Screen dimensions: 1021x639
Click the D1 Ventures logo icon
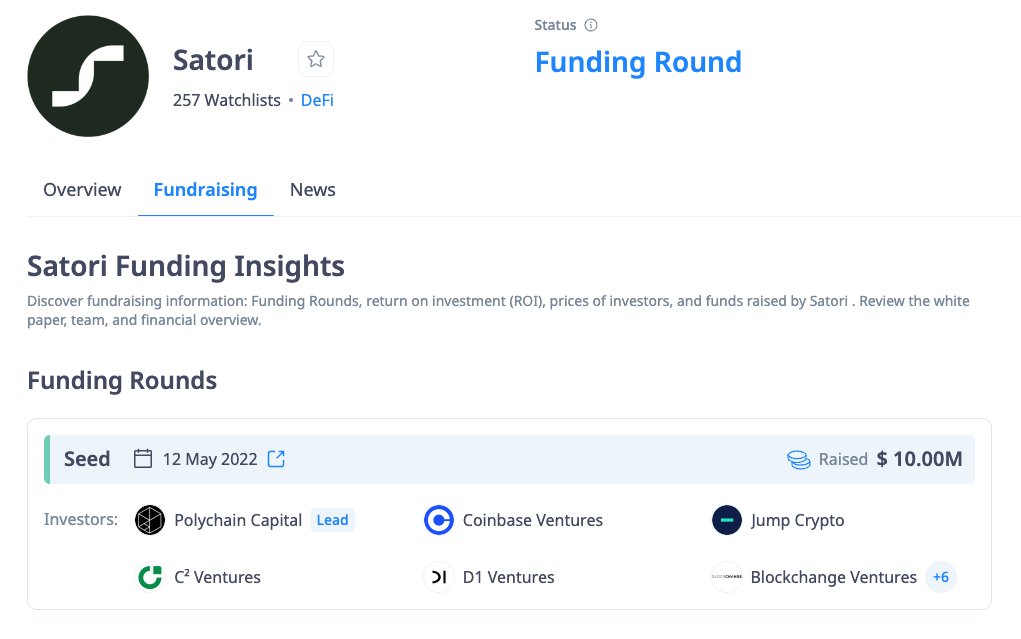click(439, 577)
